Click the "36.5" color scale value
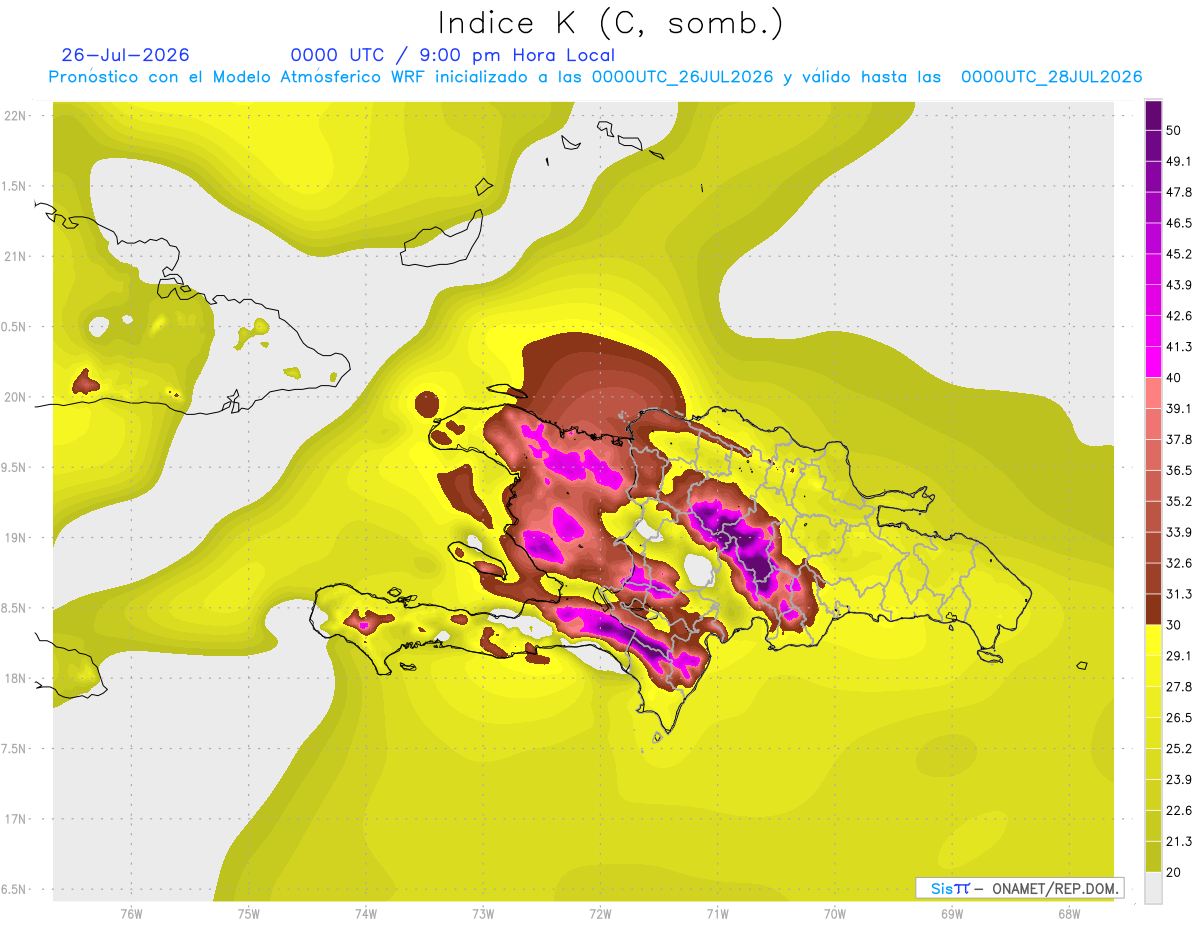Image resolution: width=1200 pixels, height=927 pixels. (1179, 470)
